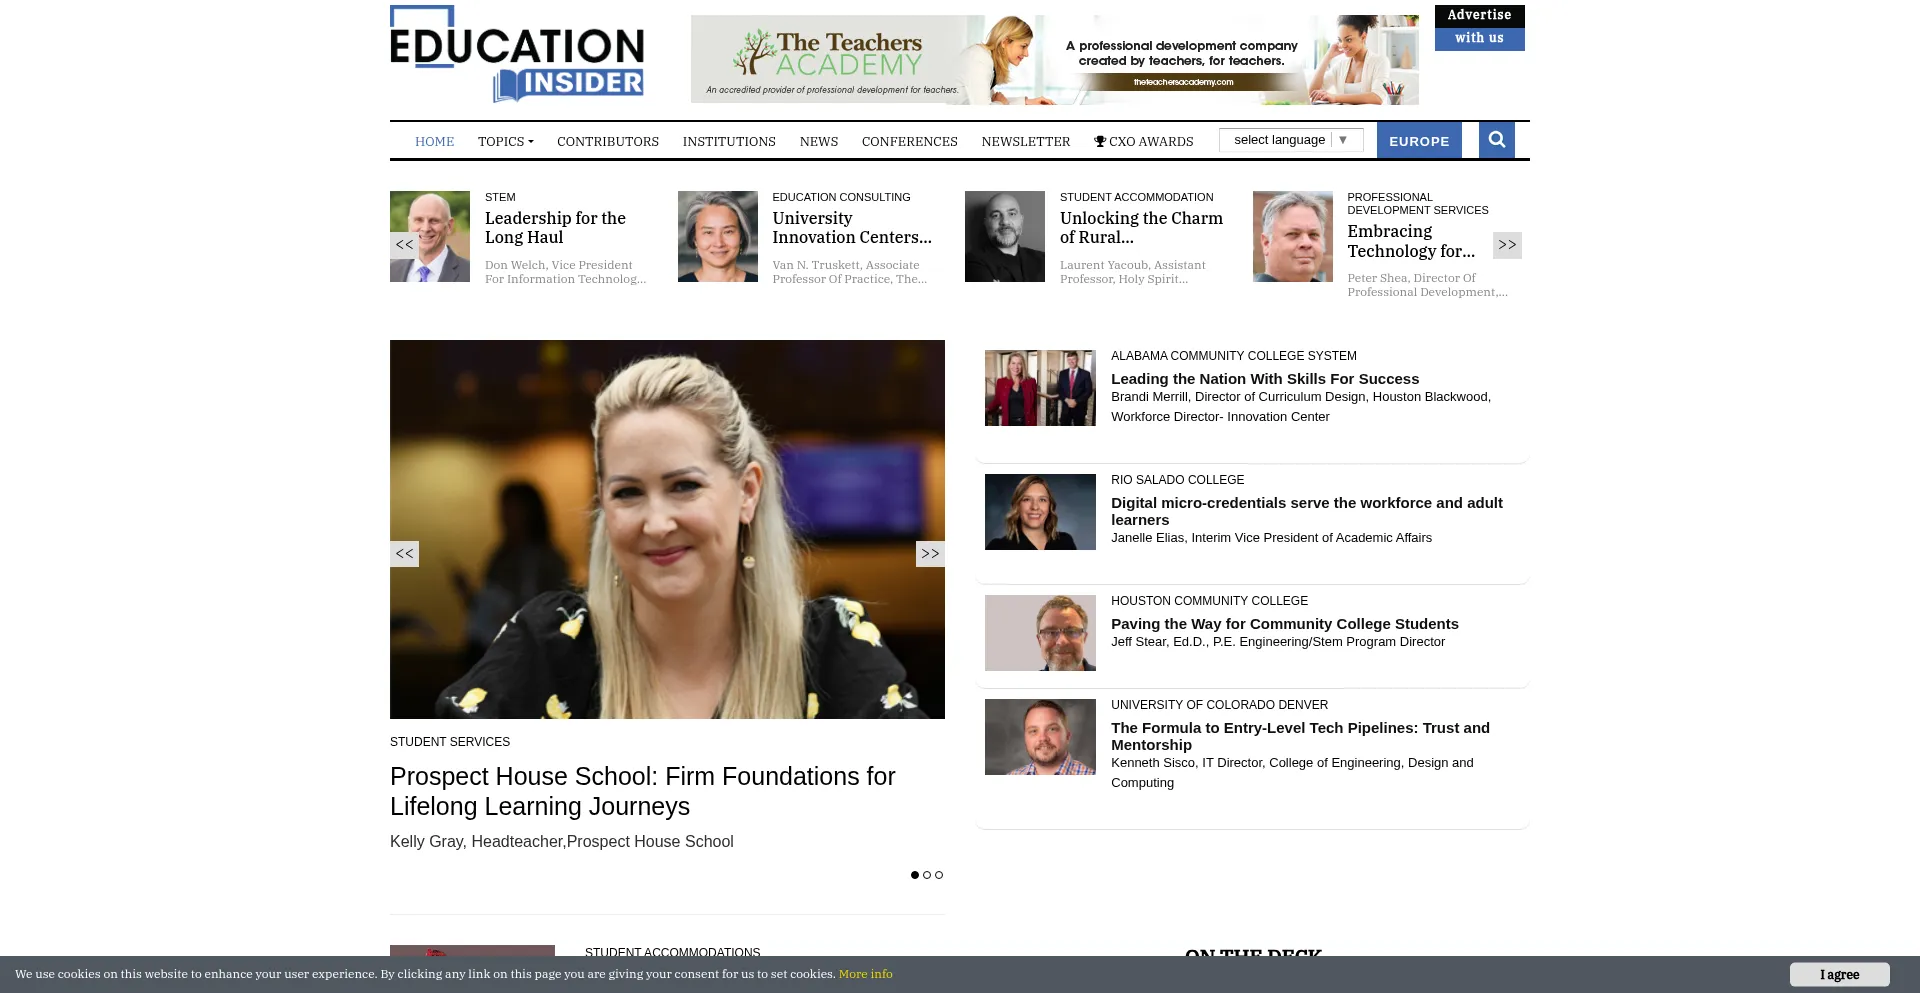Open CXO Awards trophy link

(x=1143, y=142)
